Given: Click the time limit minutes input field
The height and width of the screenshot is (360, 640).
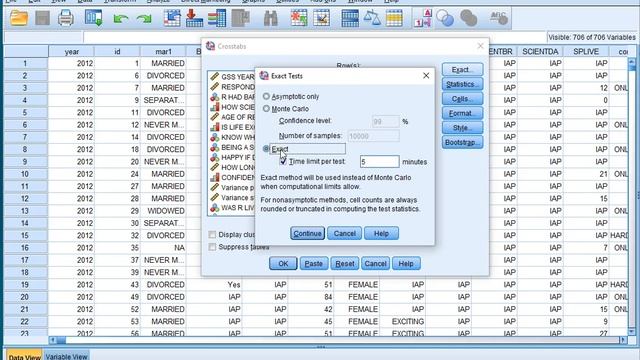Looking at the screenshot, I should click(x=379, y=162).
